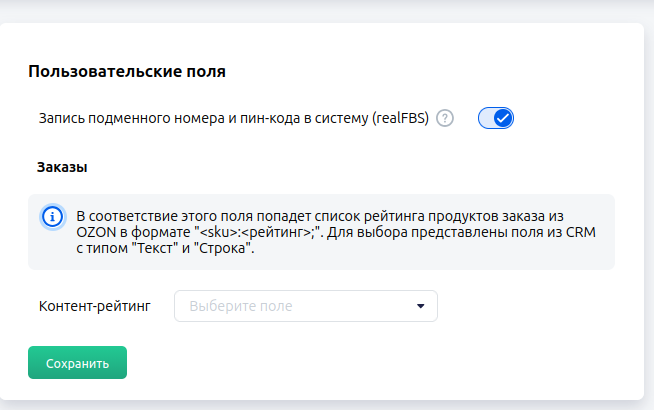
Task: Click the blue track of the switch
Action: pyautogui.click(x=486, y=118)
